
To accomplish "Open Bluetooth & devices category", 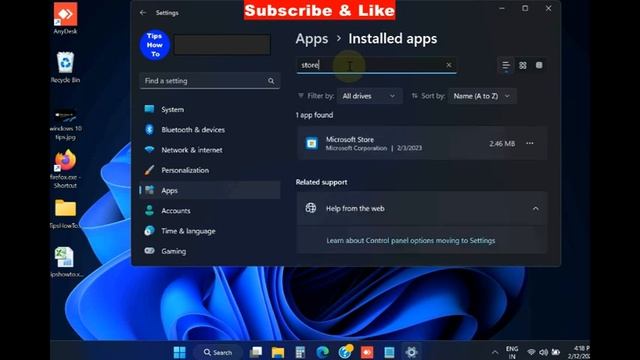I will [209, 130].
